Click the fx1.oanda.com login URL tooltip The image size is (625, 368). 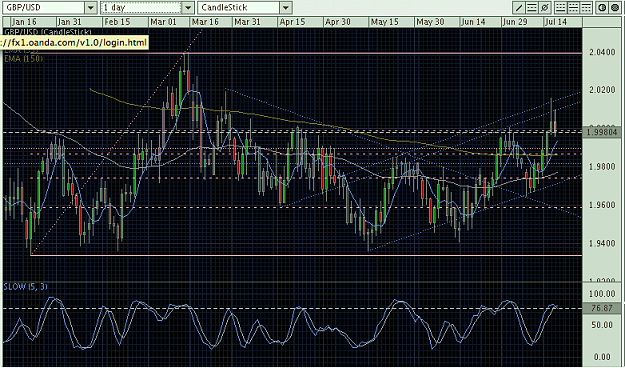[x=75, y=42]
